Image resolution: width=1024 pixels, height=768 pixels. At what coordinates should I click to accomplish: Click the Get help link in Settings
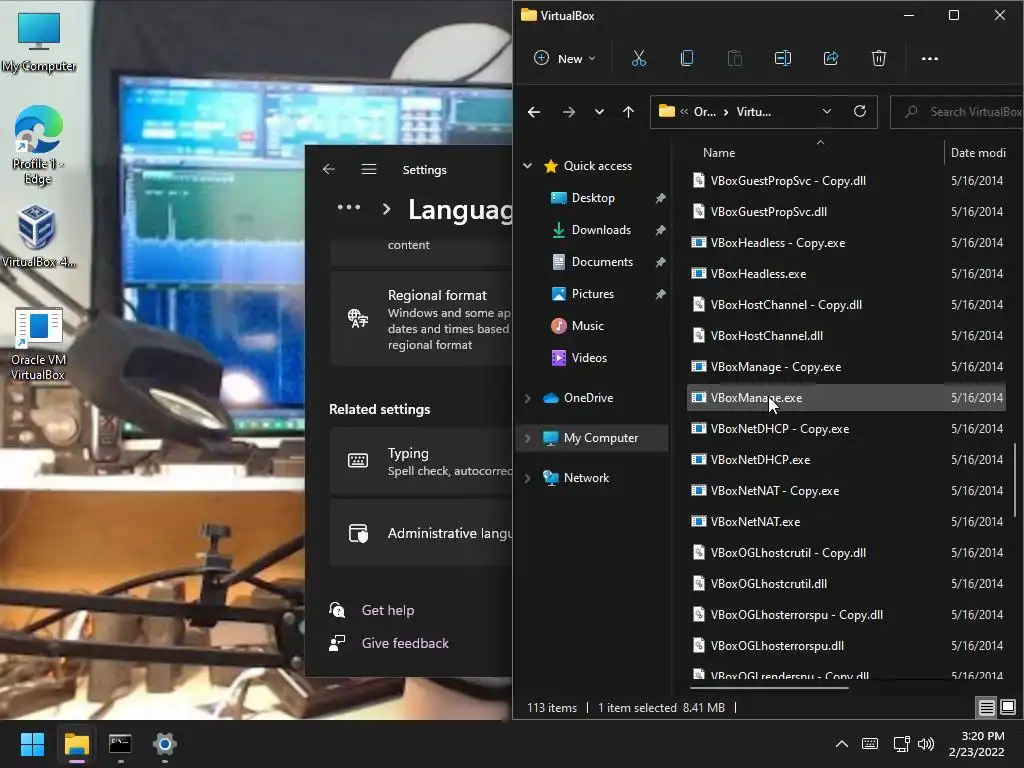[x=388, y=611]
